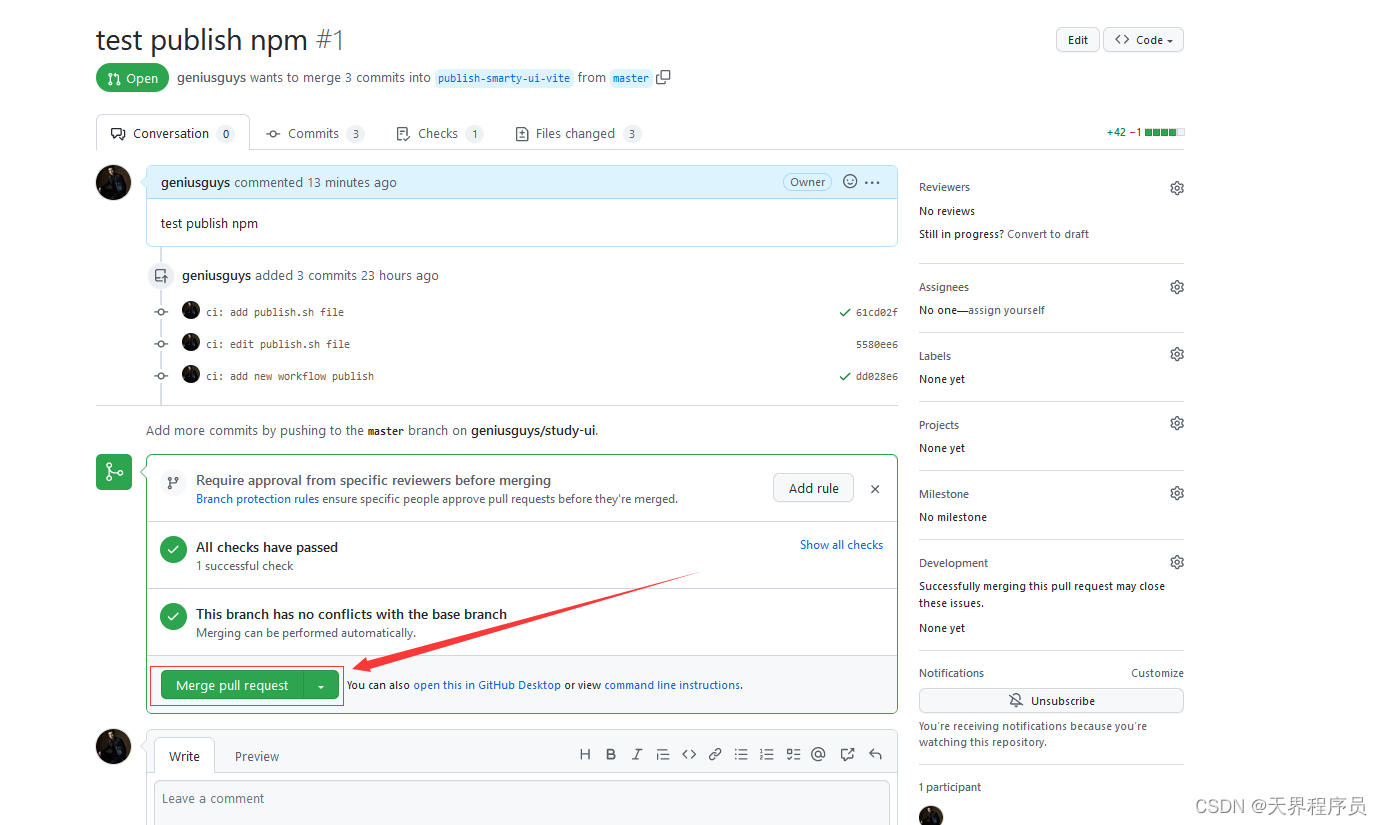Click geniusguys avatar beside first comment

pos(114,183)
